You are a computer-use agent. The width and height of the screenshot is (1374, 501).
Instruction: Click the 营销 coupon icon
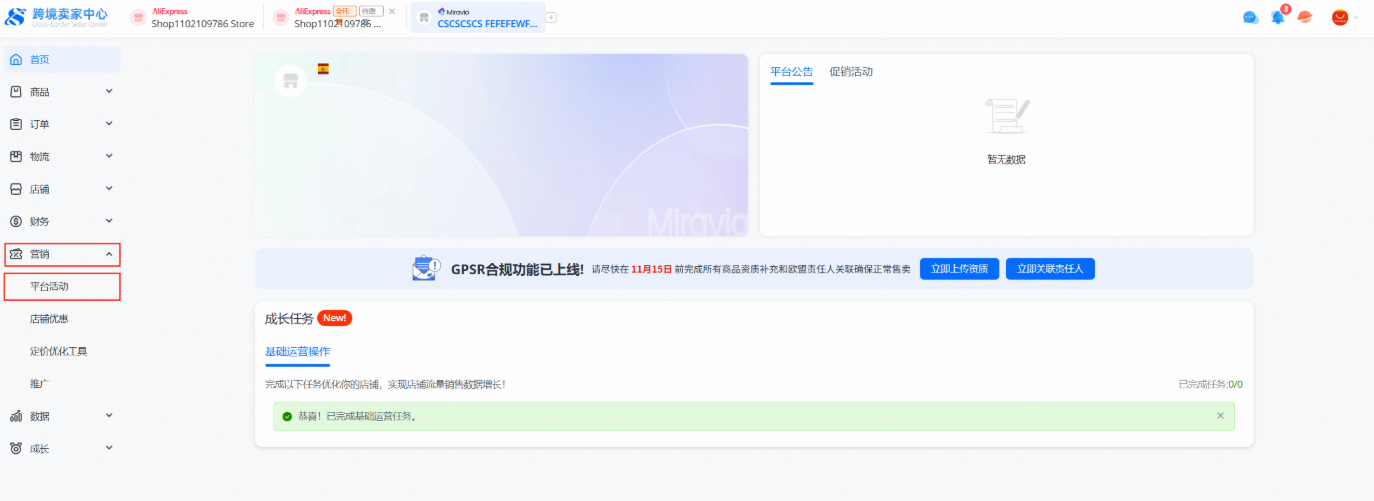[x=15, y=254]
